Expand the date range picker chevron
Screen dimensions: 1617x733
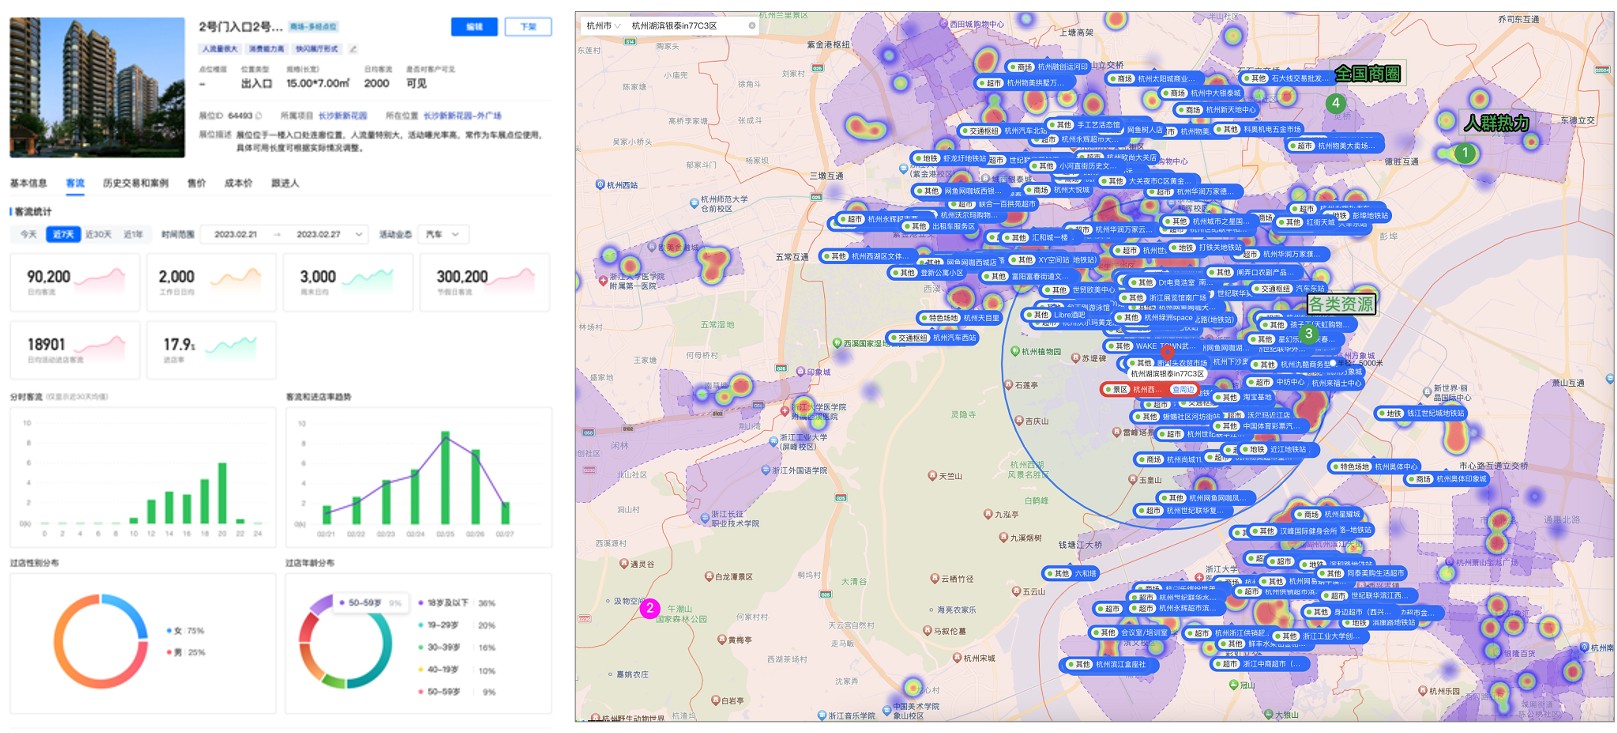coord(358,234)
